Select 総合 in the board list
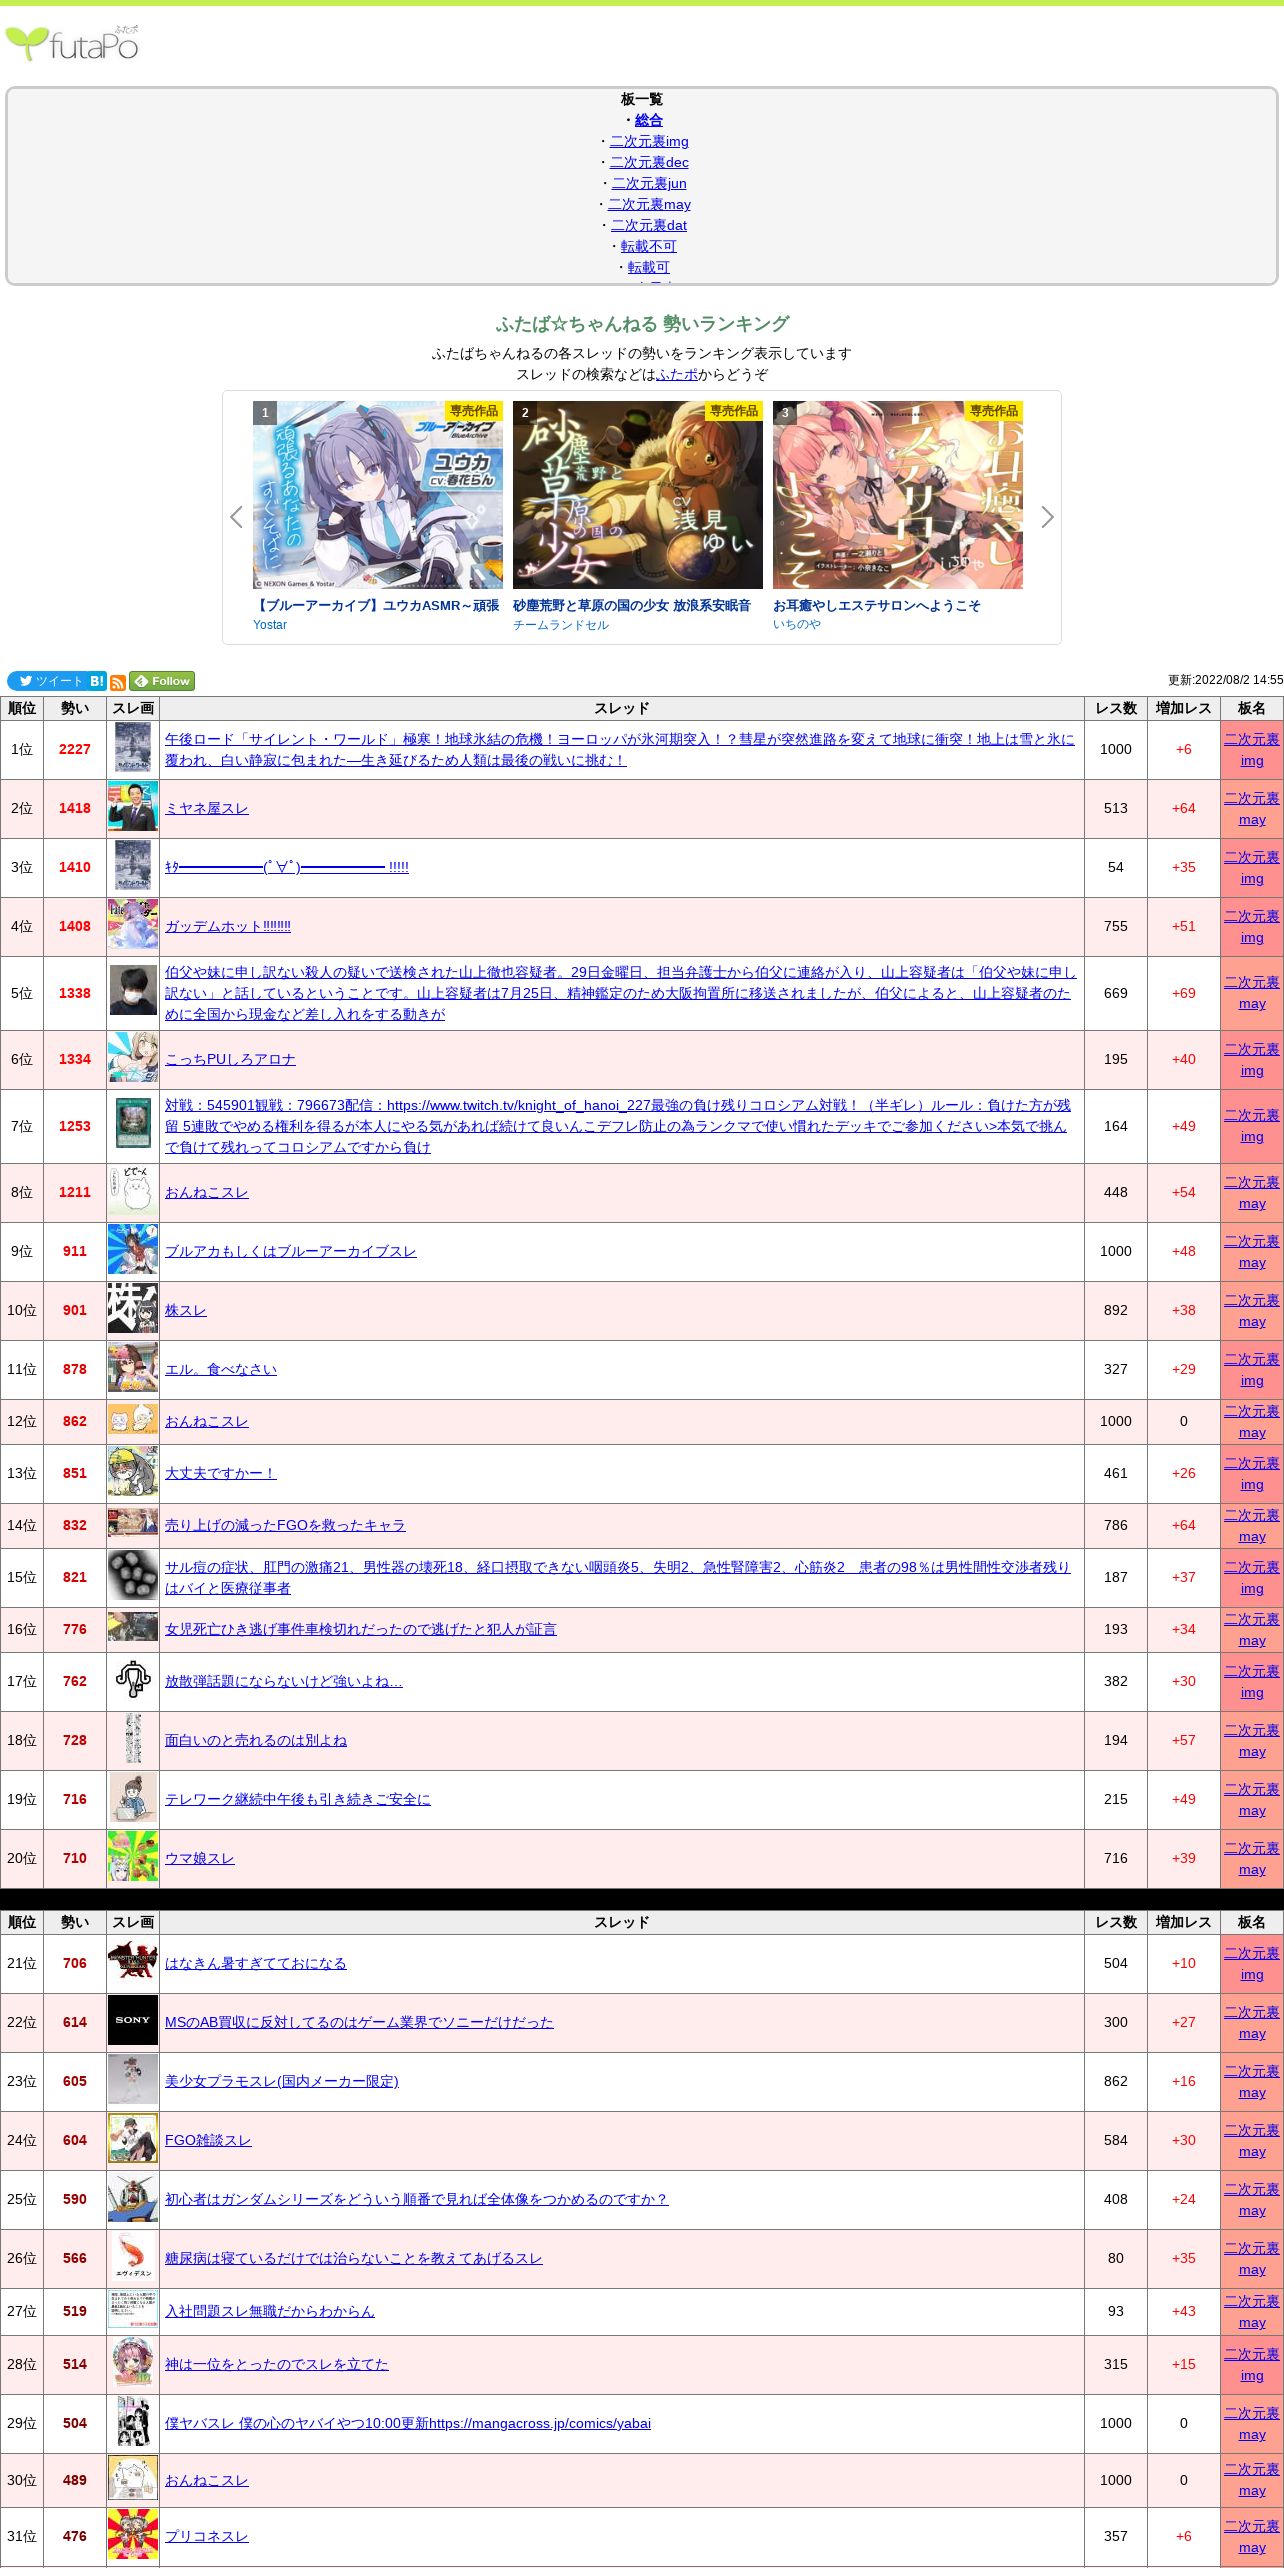Image resolution: width=1284 pixels, height=2568 pixels. click(648, 120)
